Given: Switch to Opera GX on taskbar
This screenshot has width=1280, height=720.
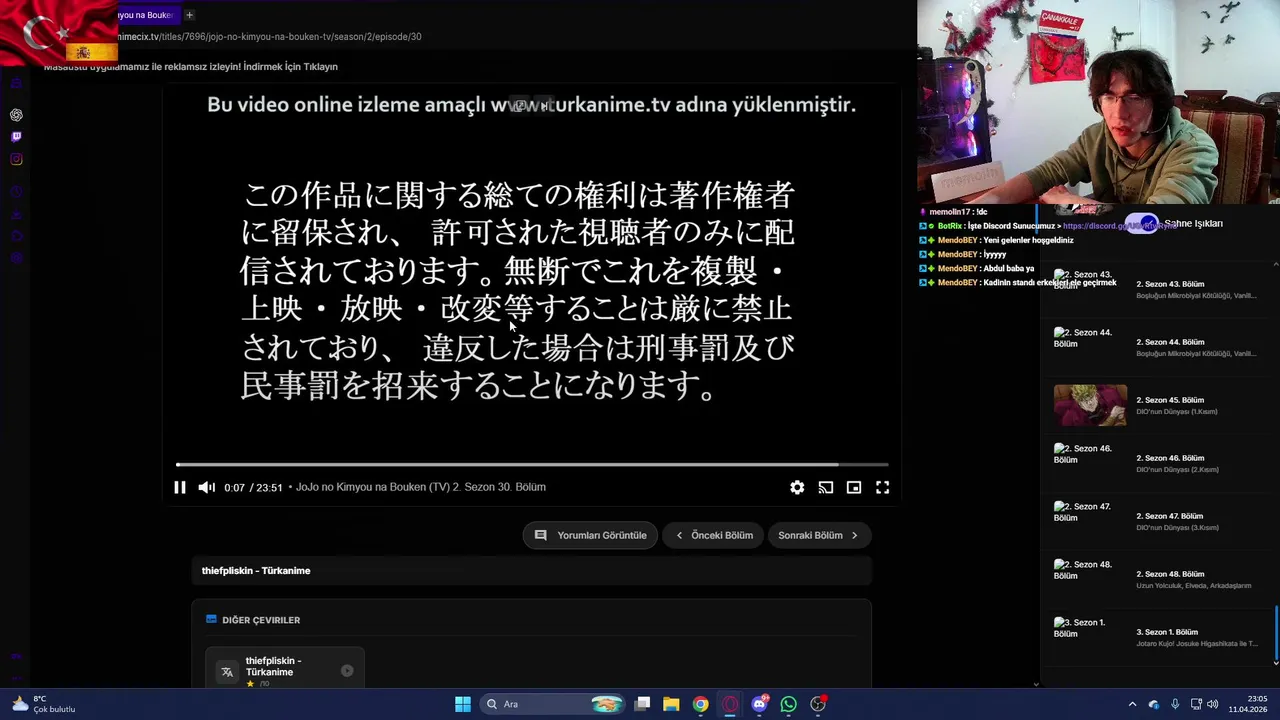Looking at the screenshot, I should tap(730, 704).
